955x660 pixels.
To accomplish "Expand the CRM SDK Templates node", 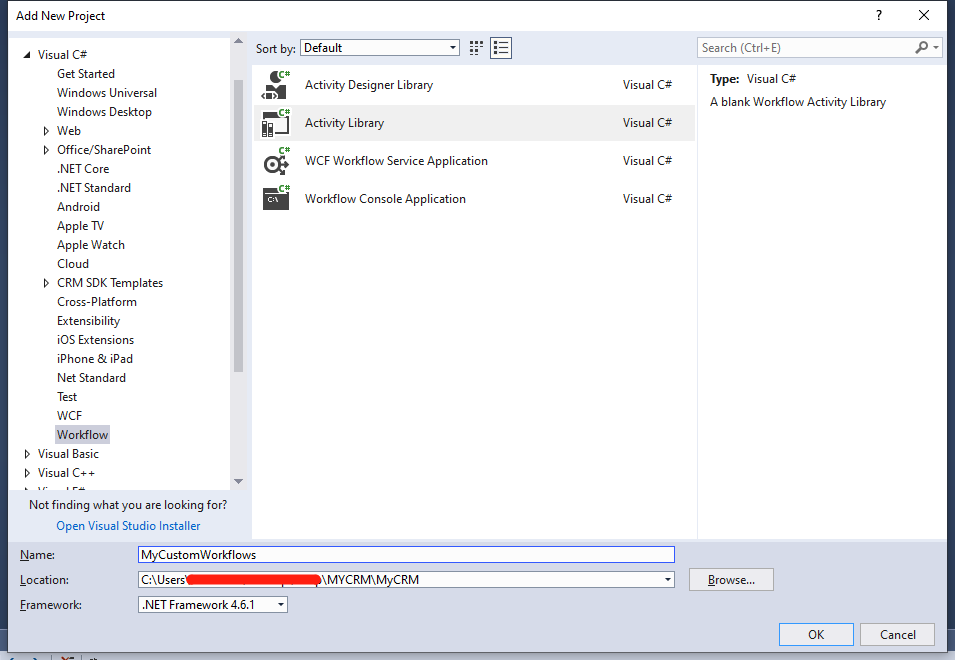I will 46,283.
